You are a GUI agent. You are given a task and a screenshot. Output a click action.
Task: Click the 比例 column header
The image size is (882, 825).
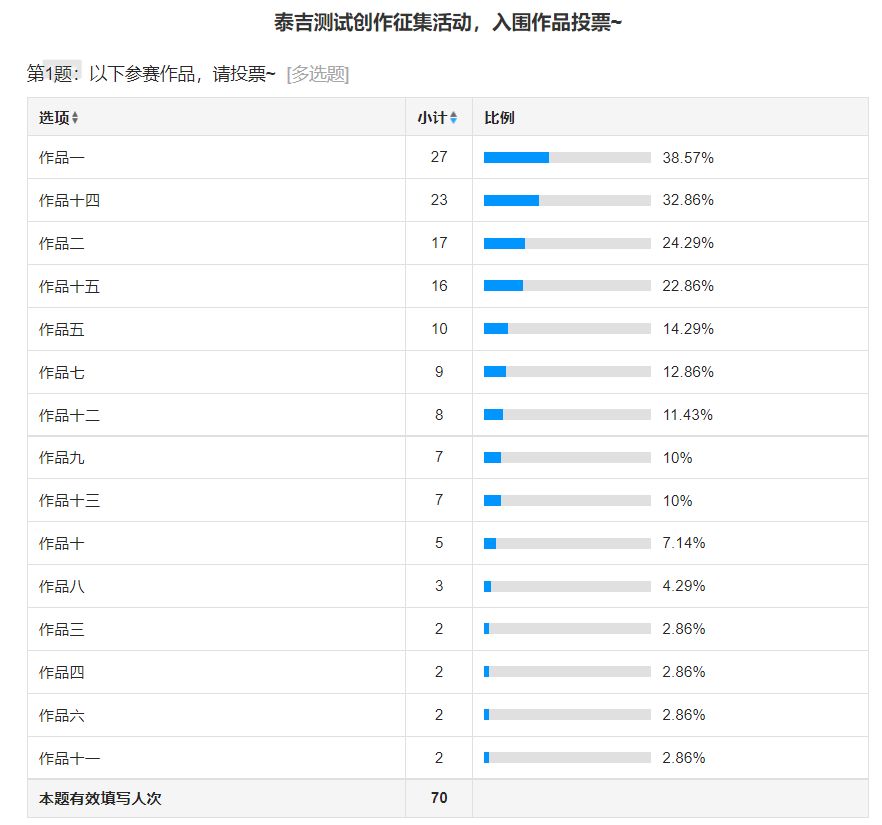tap(499, 118)
